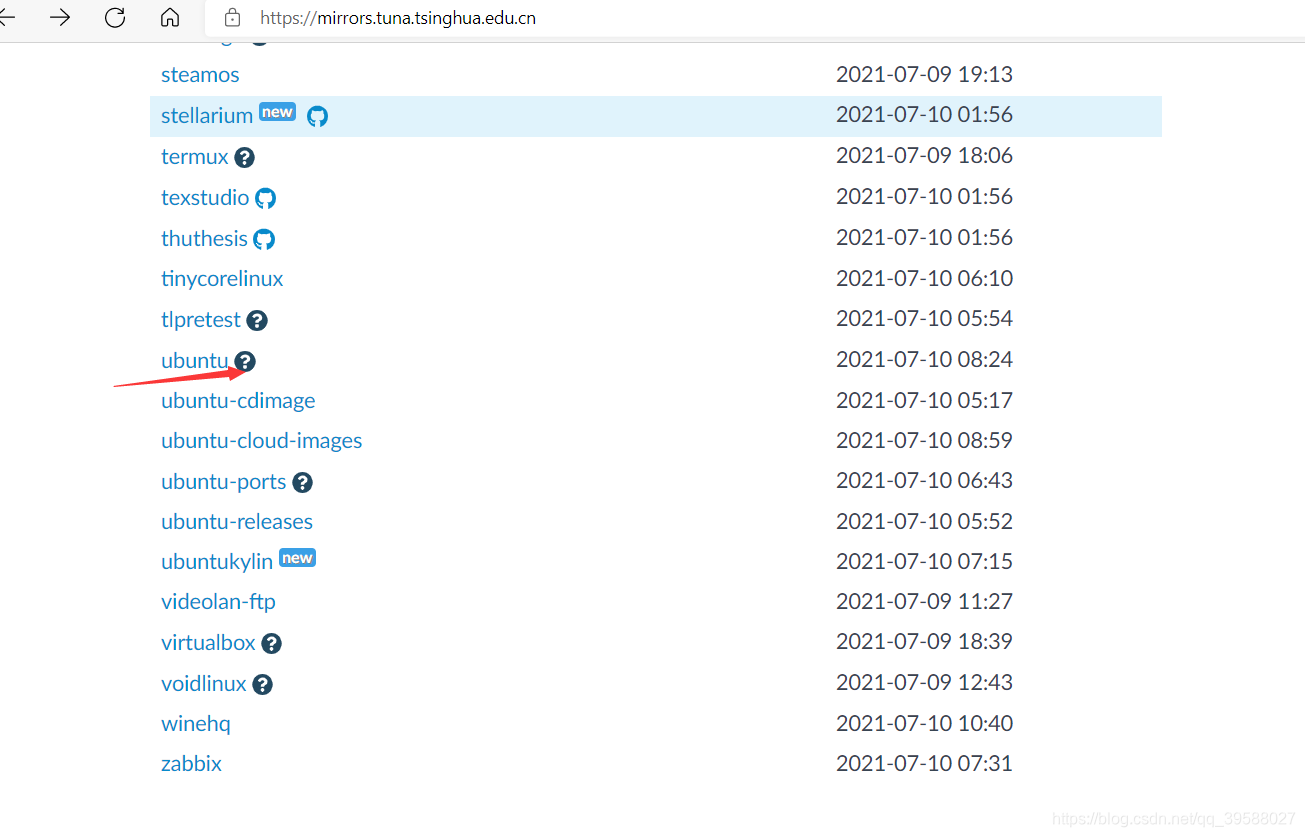Select winehq sync time 2021-07-10 10:40
Viewport: 1305px width, 837px height.
[924, 723]
